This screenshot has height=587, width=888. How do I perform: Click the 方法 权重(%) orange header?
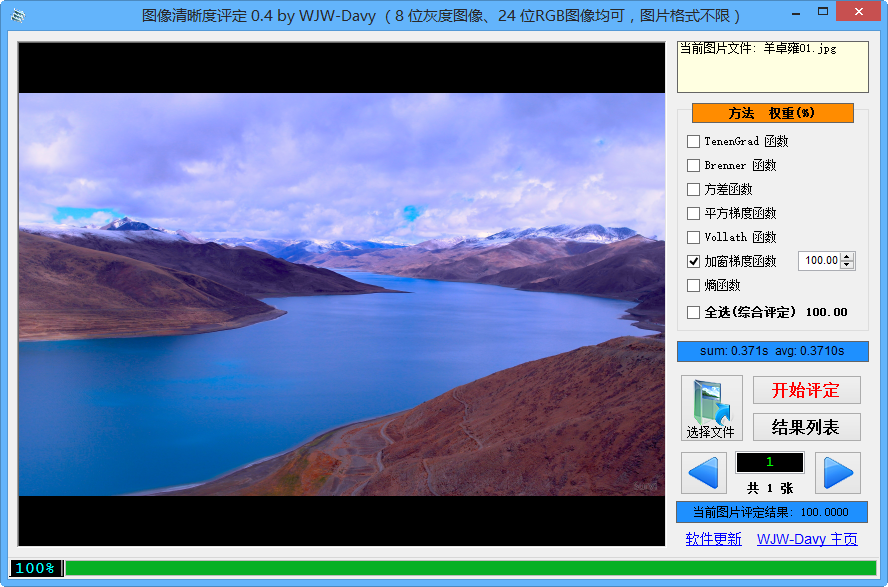click(772, 113)
